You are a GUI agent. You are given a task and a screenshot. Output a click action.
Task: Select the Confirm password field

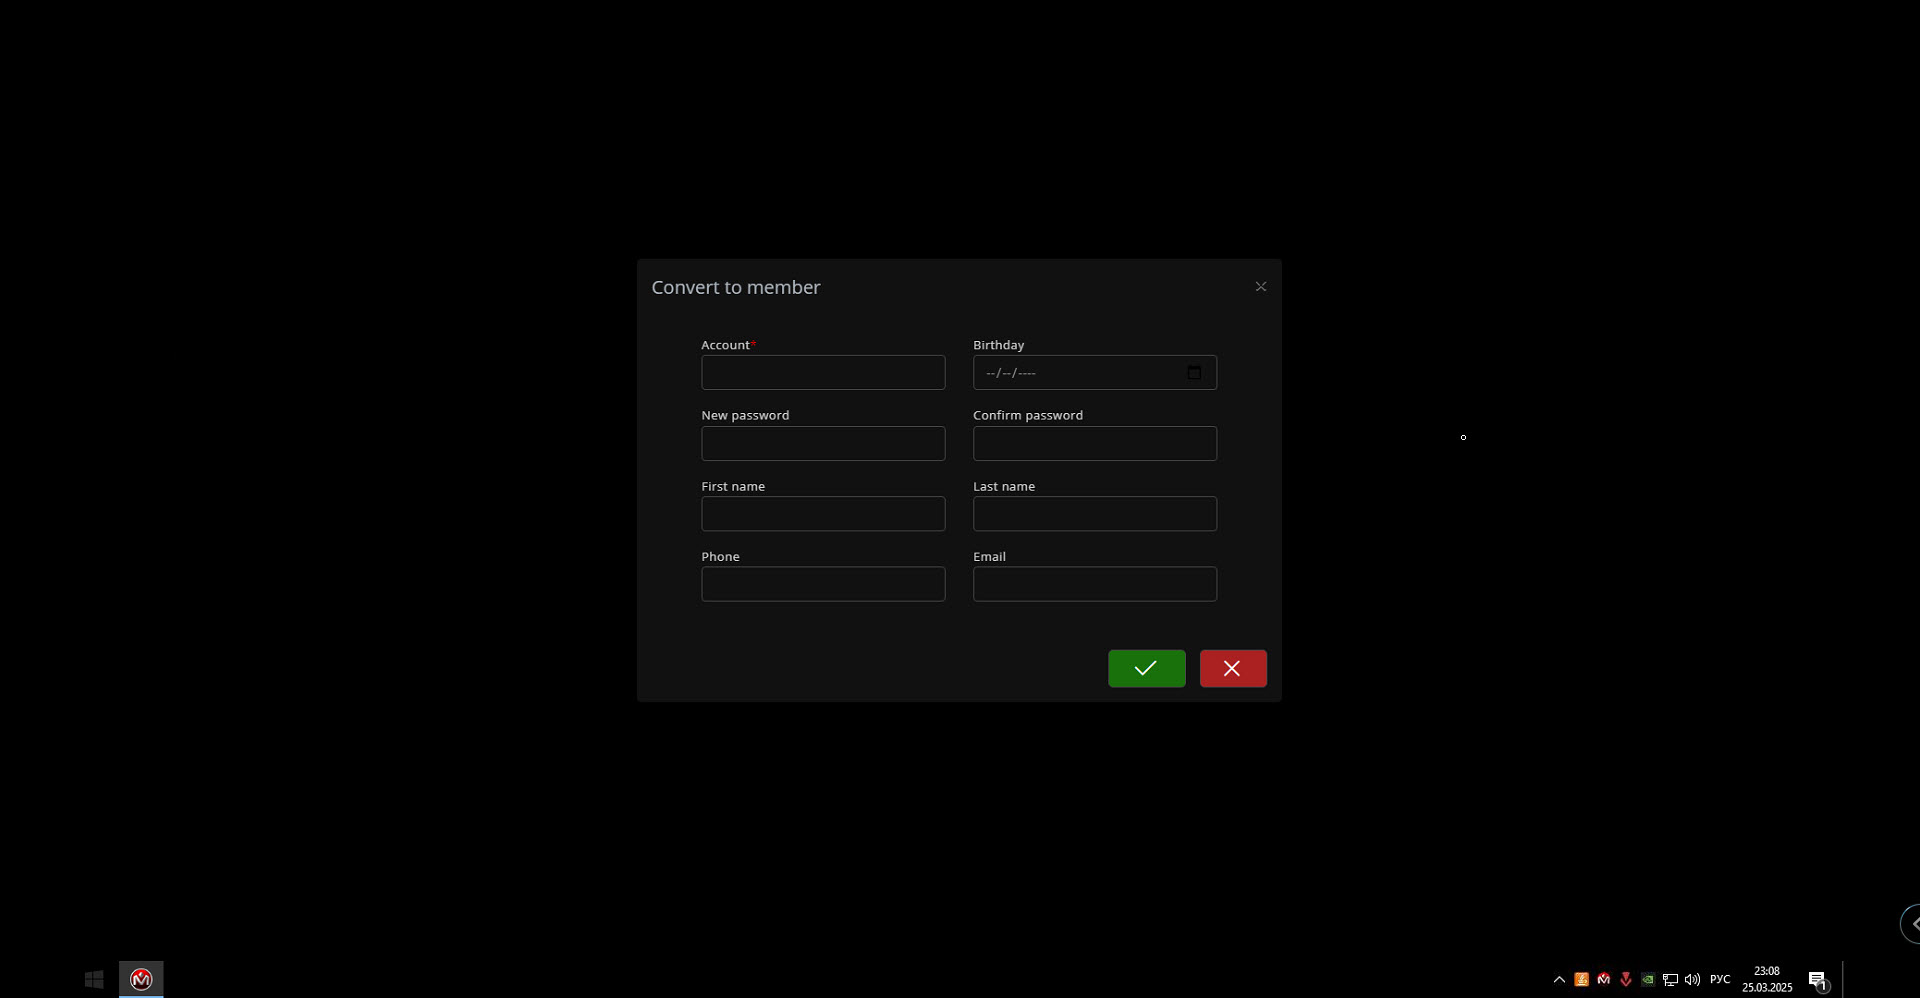pos(1095,444)
